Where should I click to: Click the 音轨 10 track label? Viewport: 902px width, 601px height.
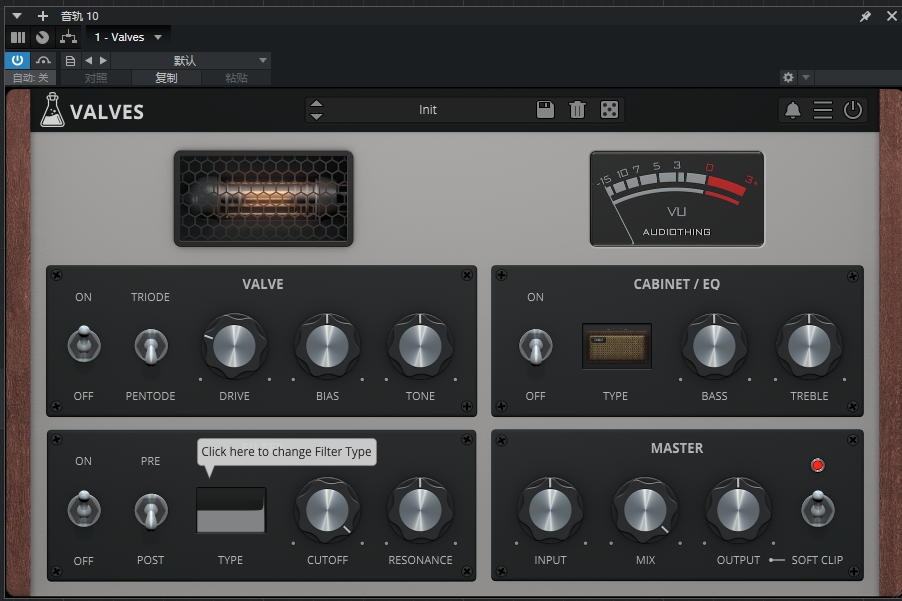79,16
